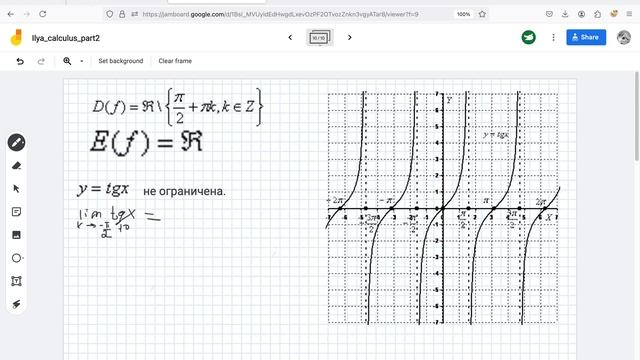Pick the Circle shape tool
Viewport: 640px width, 360px height.
16,258
